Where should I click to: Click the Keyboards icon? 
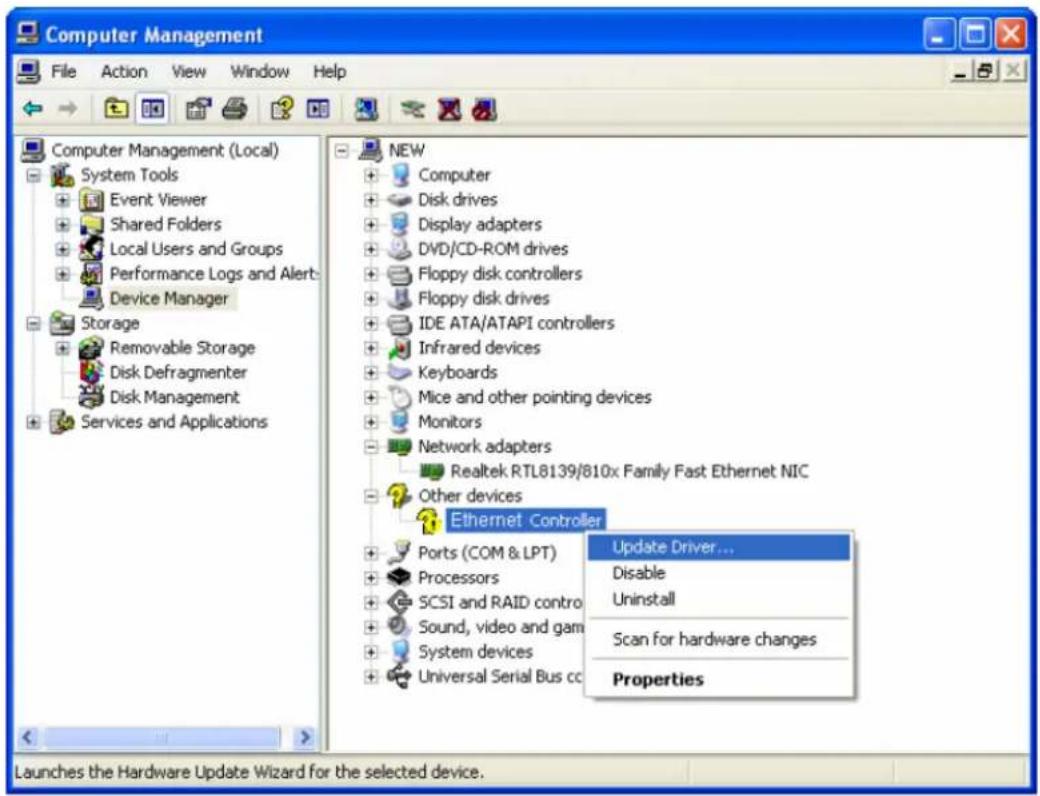coord(399,372)
